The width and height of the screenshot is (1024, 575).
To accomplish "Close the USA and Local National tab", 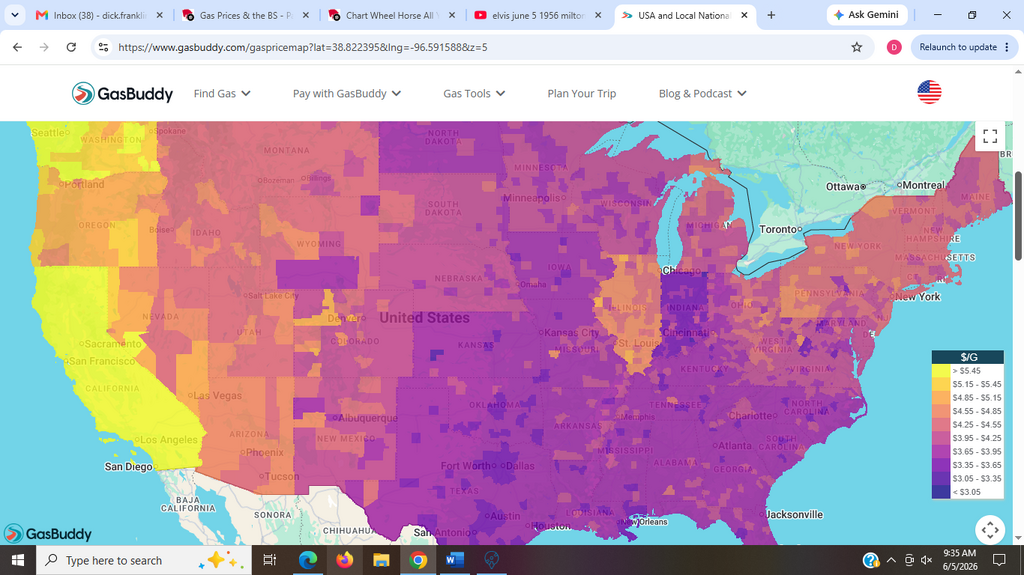I will tap(744, 15).
